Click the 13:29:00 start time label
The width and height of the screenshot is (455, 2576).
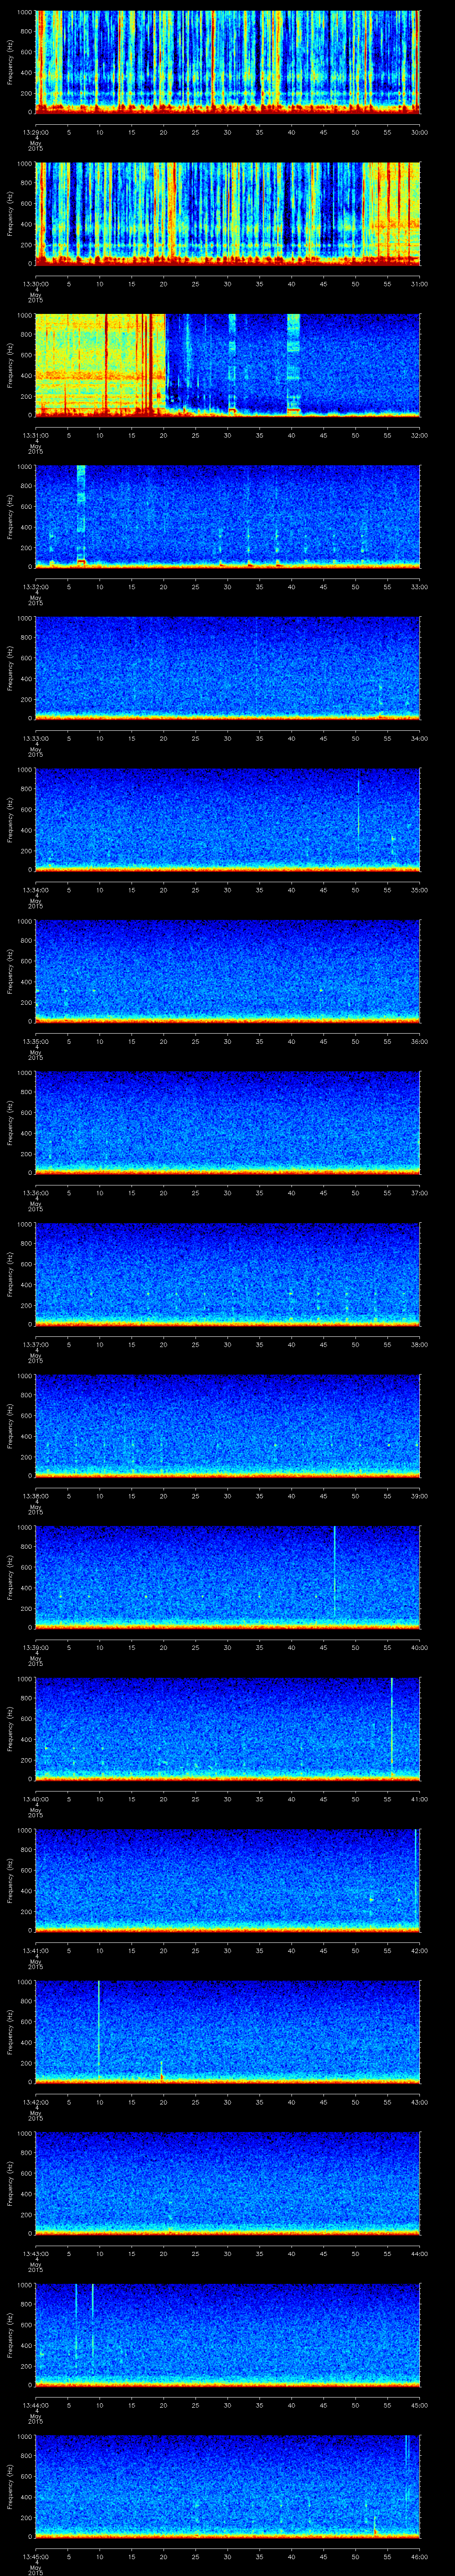[x=35, y=132]
